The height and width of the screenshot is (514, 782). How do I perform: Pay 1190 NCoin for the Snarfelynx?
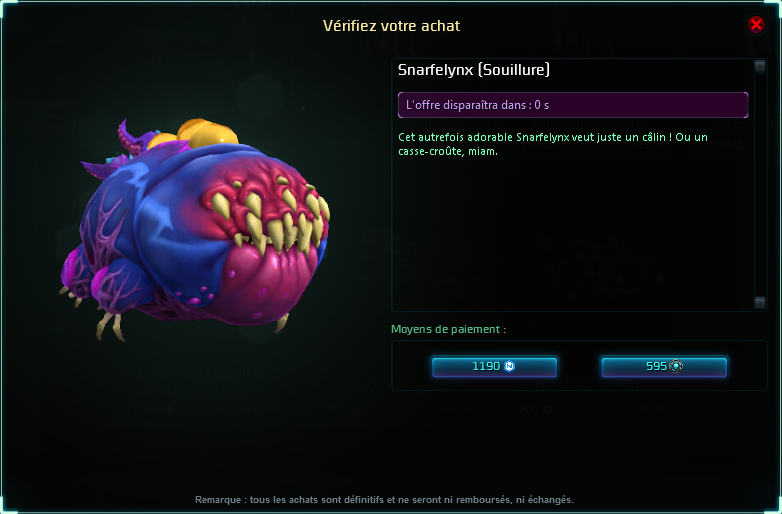[494, 366]
